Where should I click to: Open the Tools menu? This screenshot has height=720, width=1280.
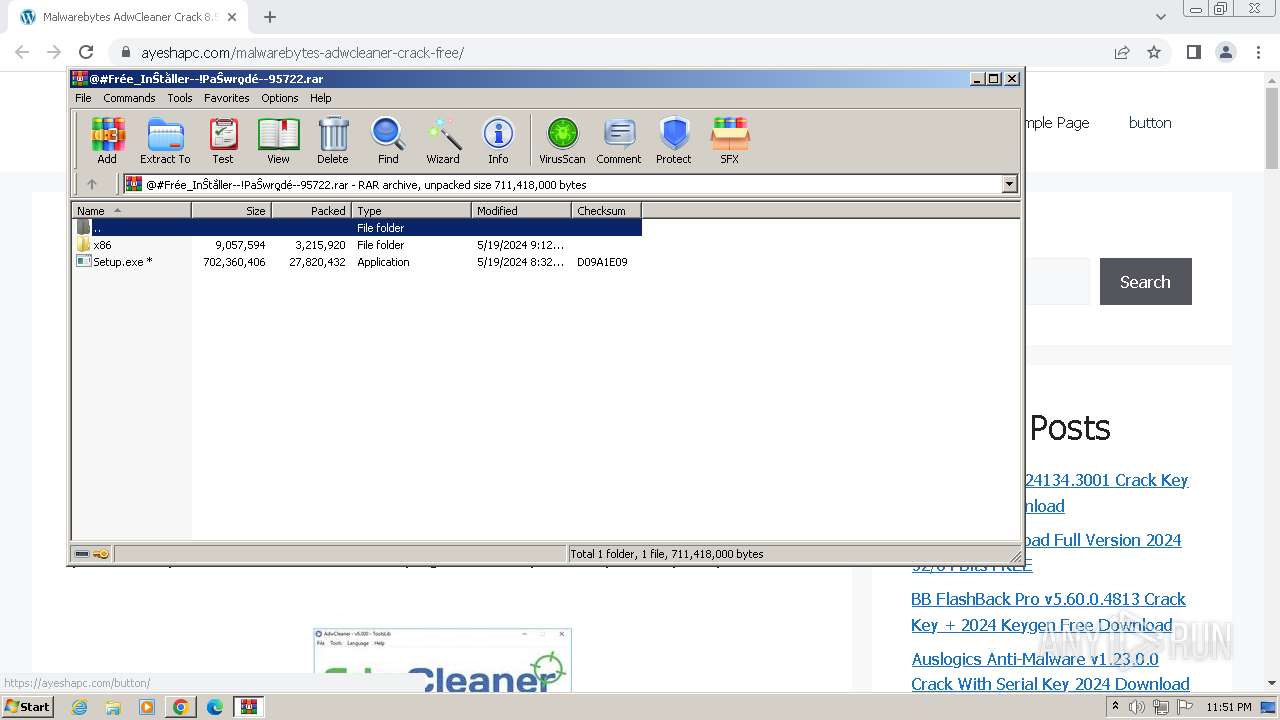click(x=180, y=98)
